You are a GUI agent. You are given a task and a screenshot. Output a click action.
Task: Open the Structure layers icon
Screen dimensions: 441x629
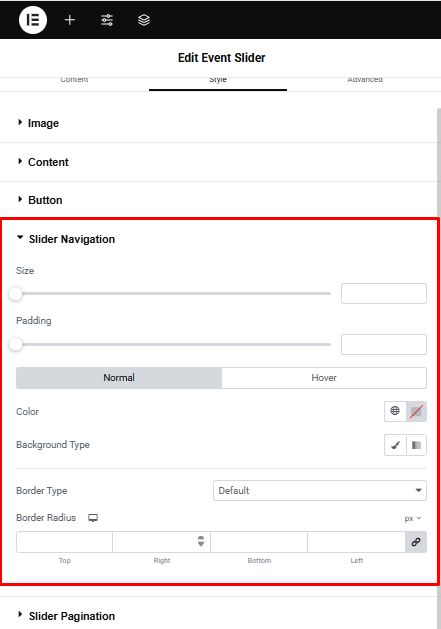tap(144, 20)
